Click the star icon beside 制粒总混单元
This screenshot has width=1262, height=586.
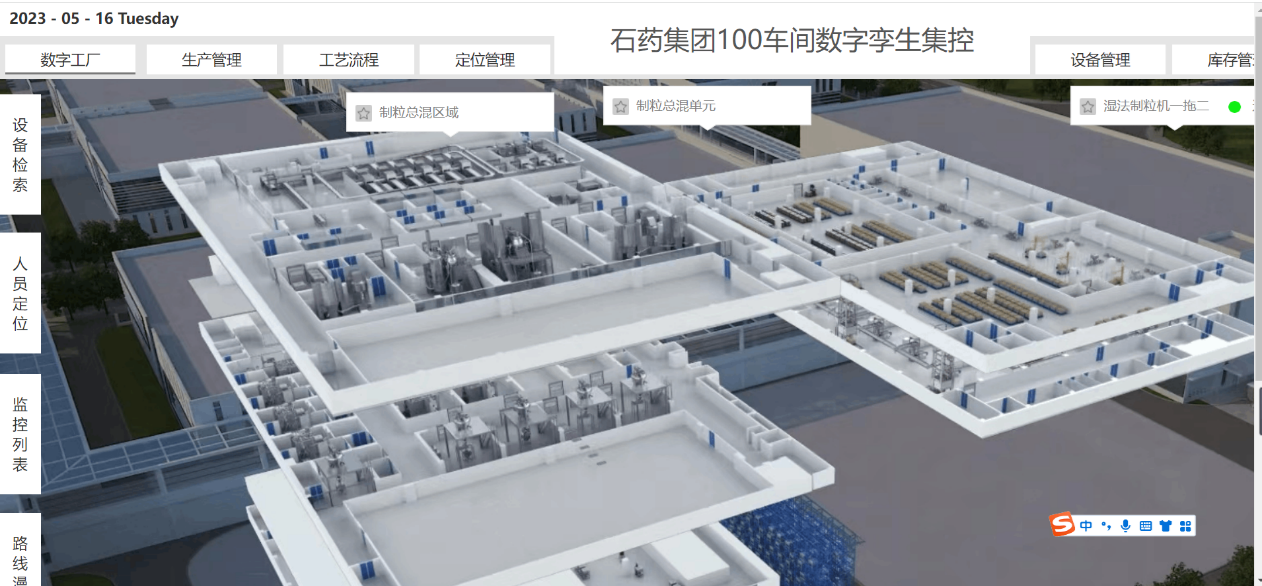coord(621,106)
